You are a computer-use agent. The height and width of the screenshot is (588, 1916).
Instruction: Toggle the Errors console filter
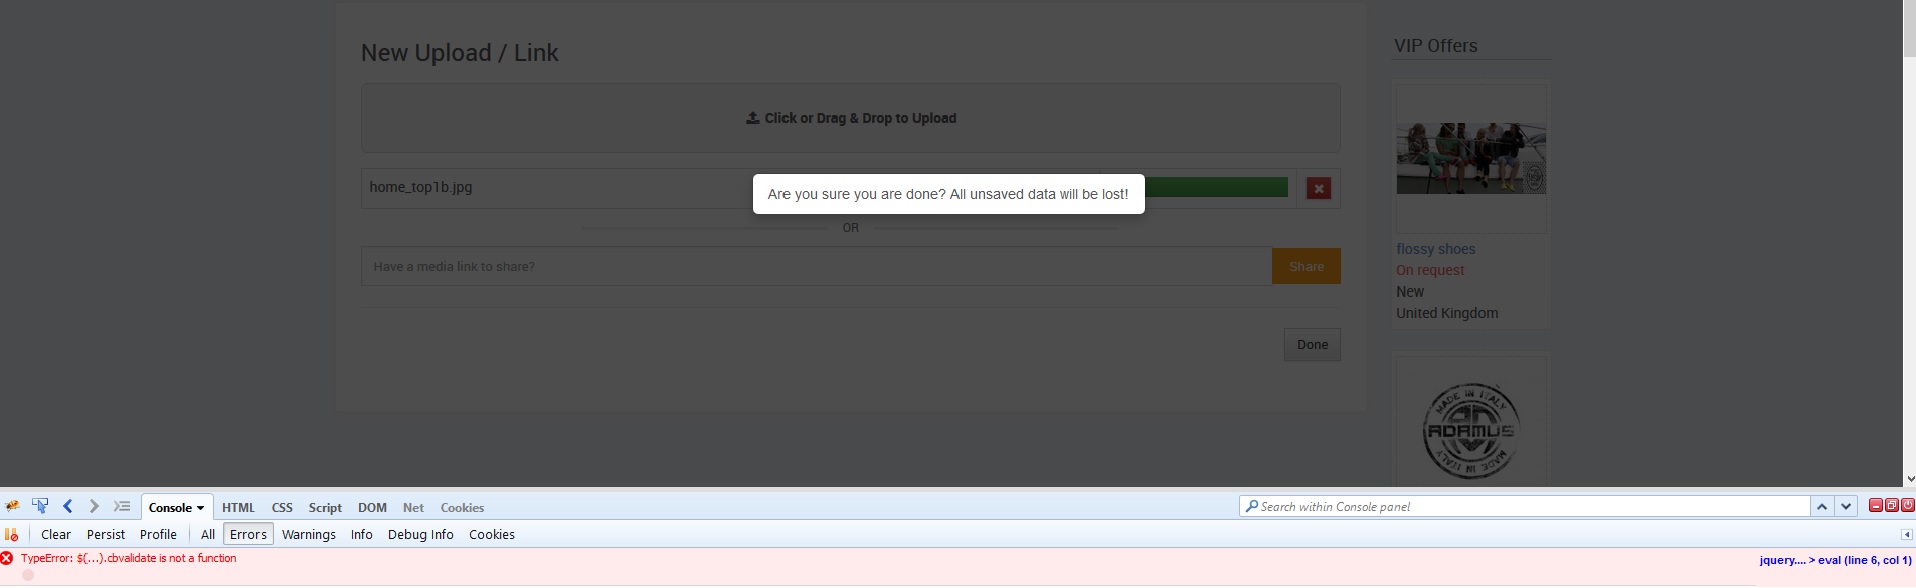click(x=248, y=535)
